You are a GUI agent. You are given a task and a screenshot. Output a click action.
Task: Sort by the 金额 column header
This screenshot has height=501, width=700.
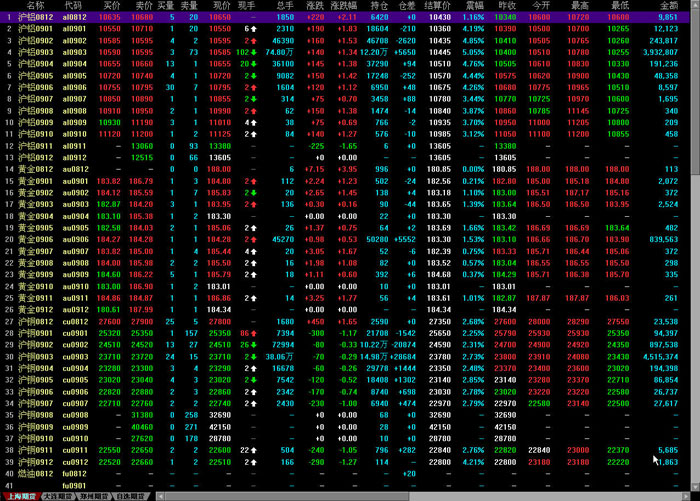[x=667, y=6]
